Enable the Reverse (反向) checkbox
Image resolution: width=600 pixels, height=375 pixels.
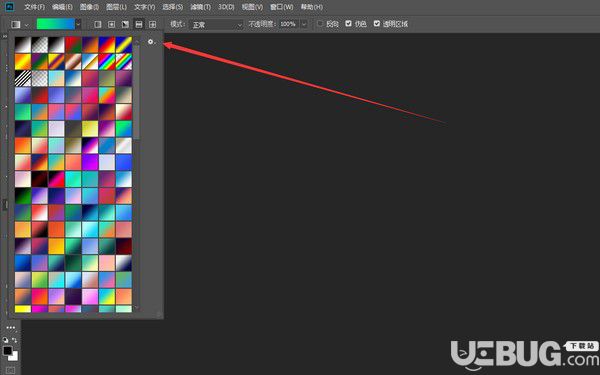(320, 24)
